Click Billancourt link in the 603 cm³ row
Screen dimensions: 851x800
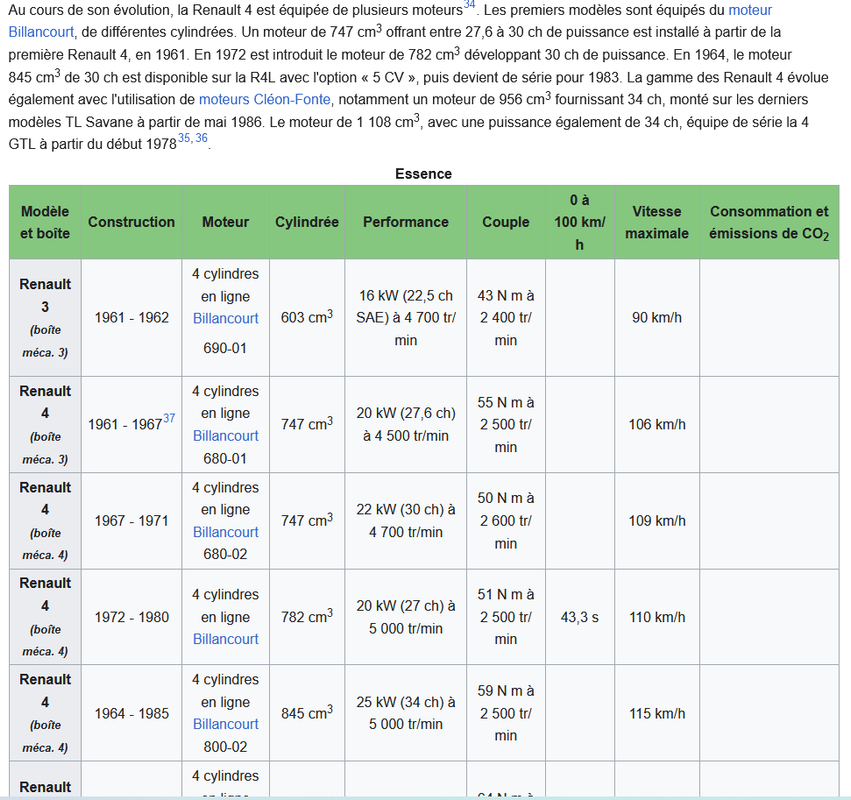pos(225,318)
